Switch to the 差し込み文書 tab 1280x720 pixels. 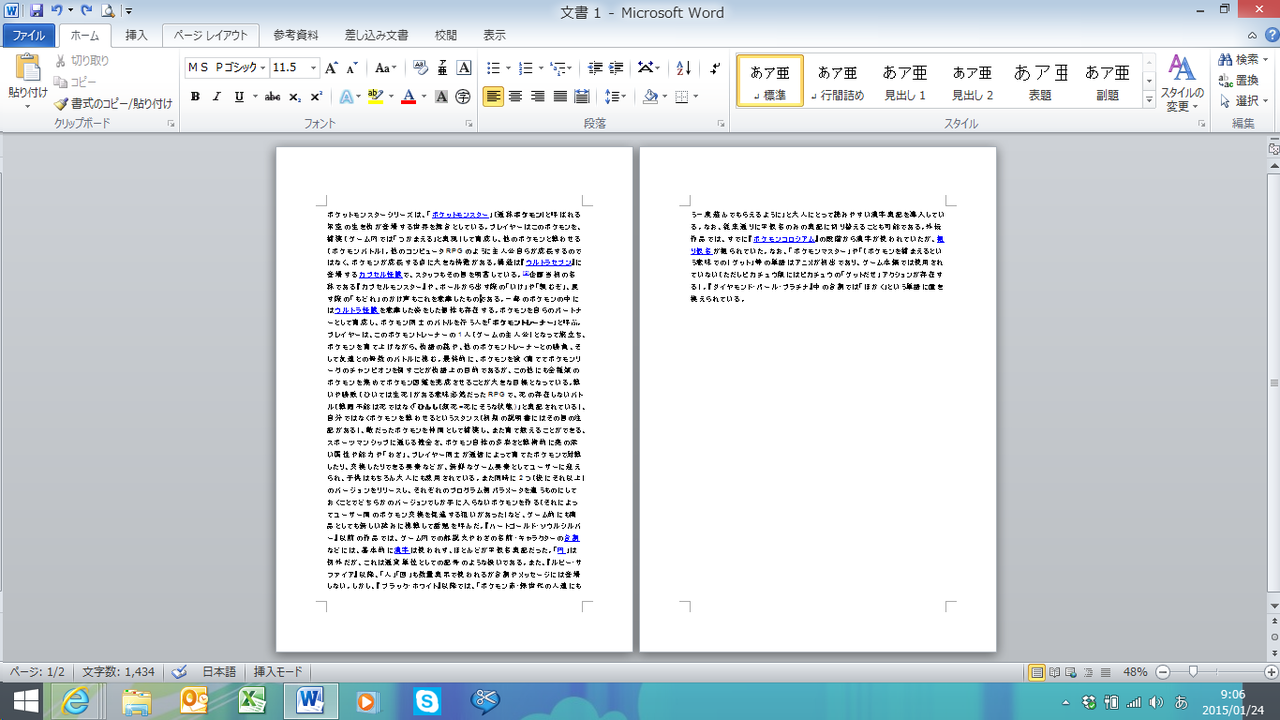point(376,35)
